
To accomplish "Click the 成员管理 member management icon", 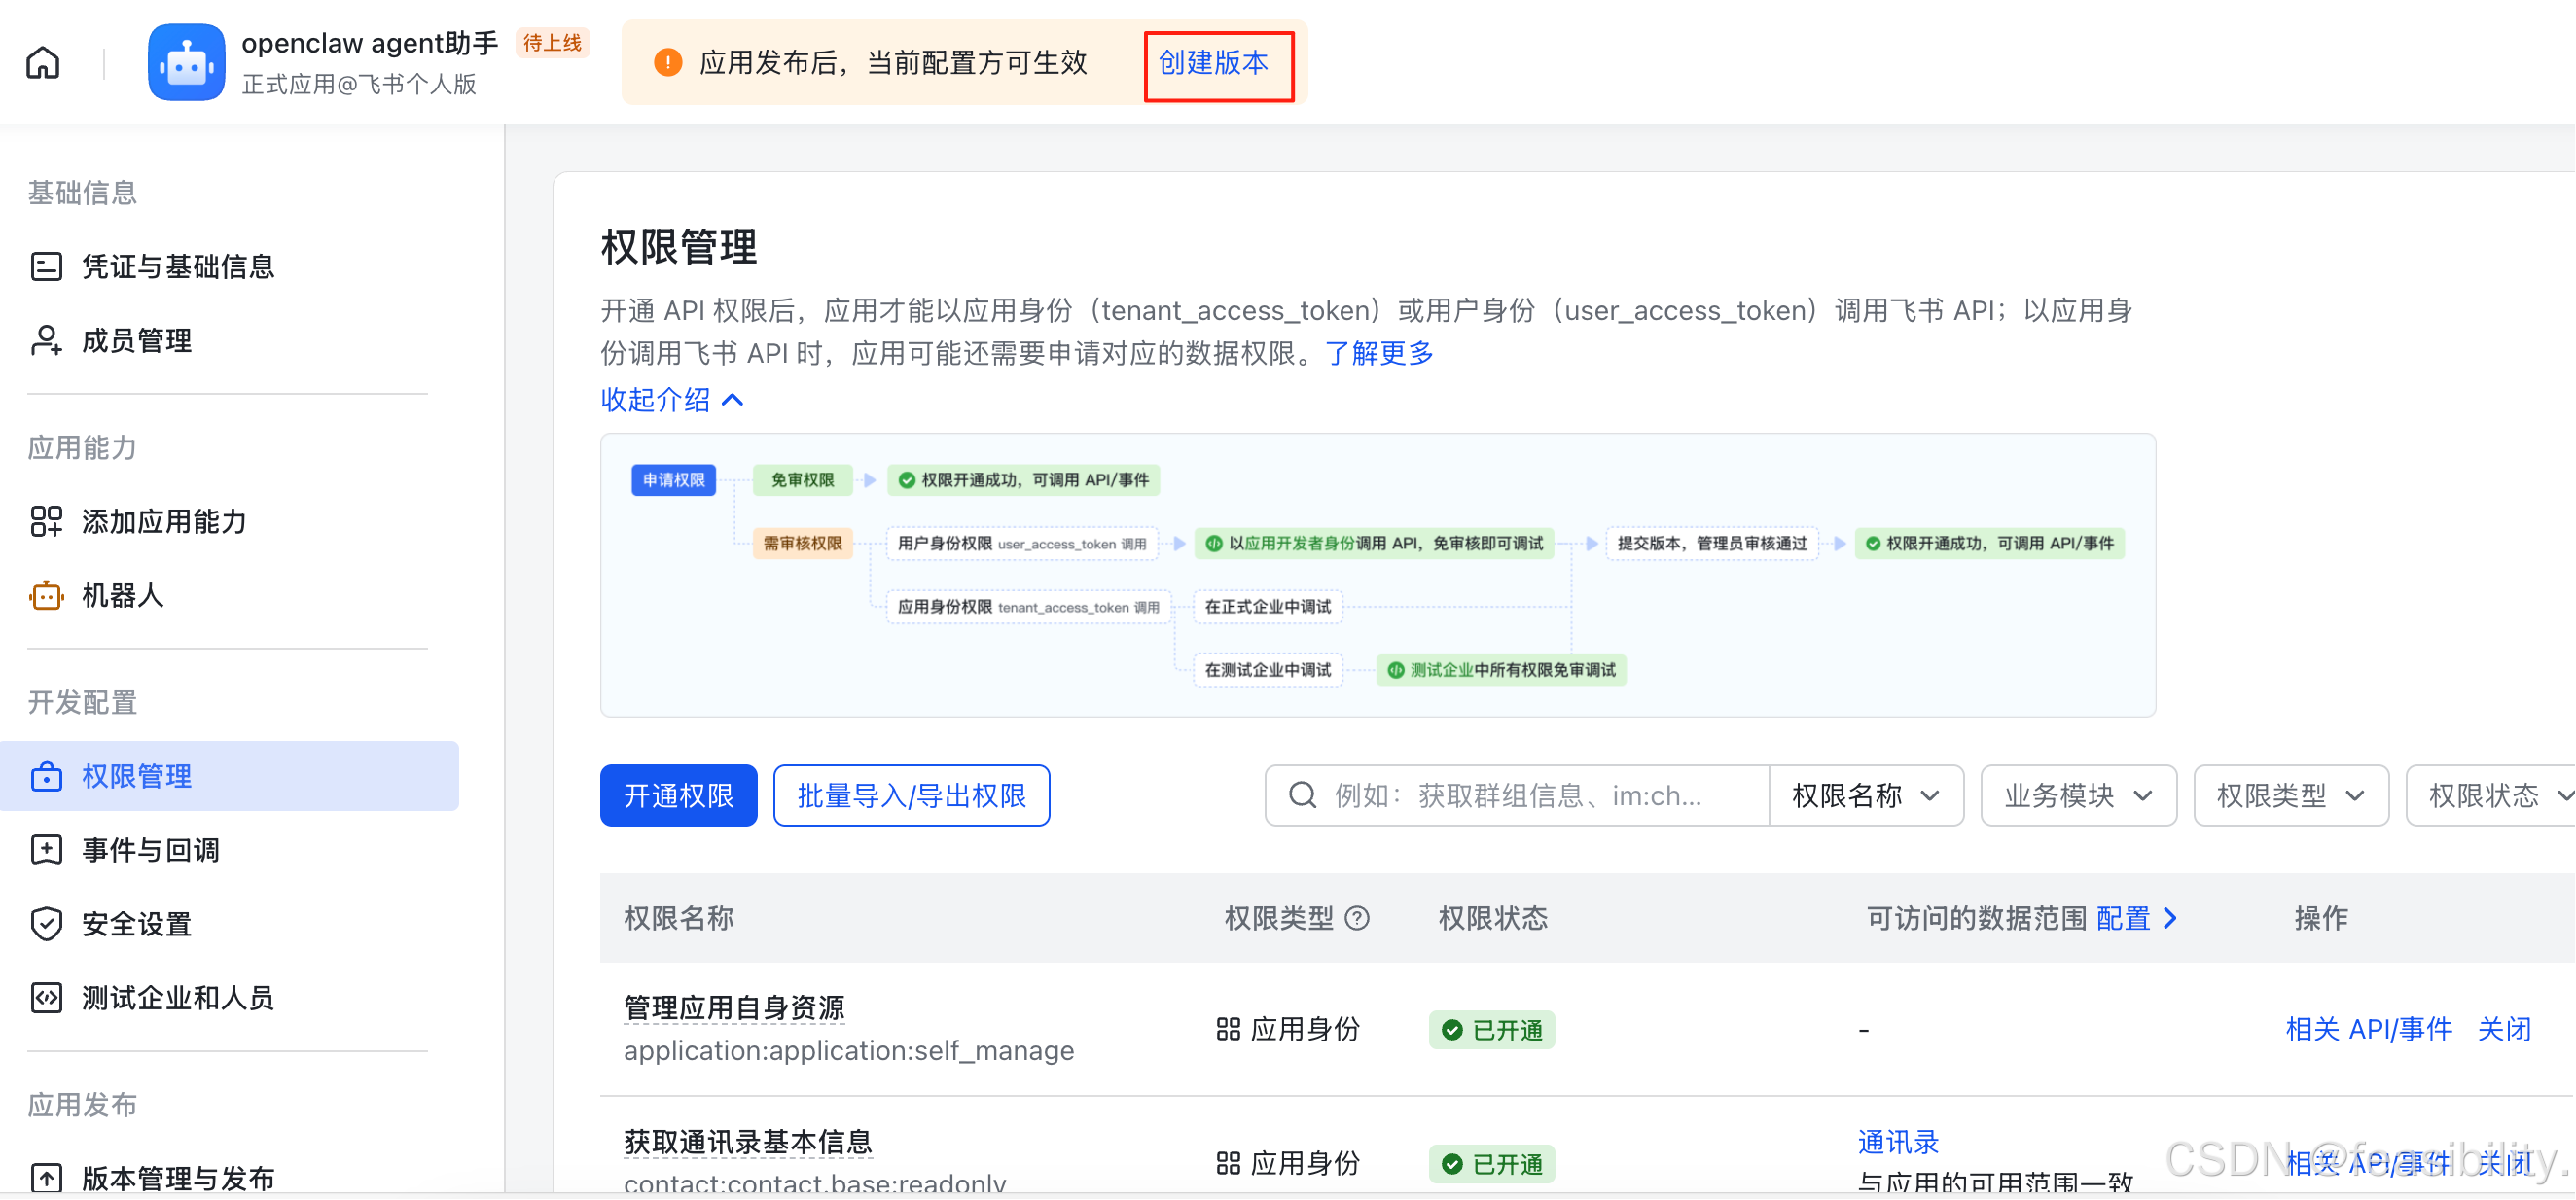I will [46, 340].
